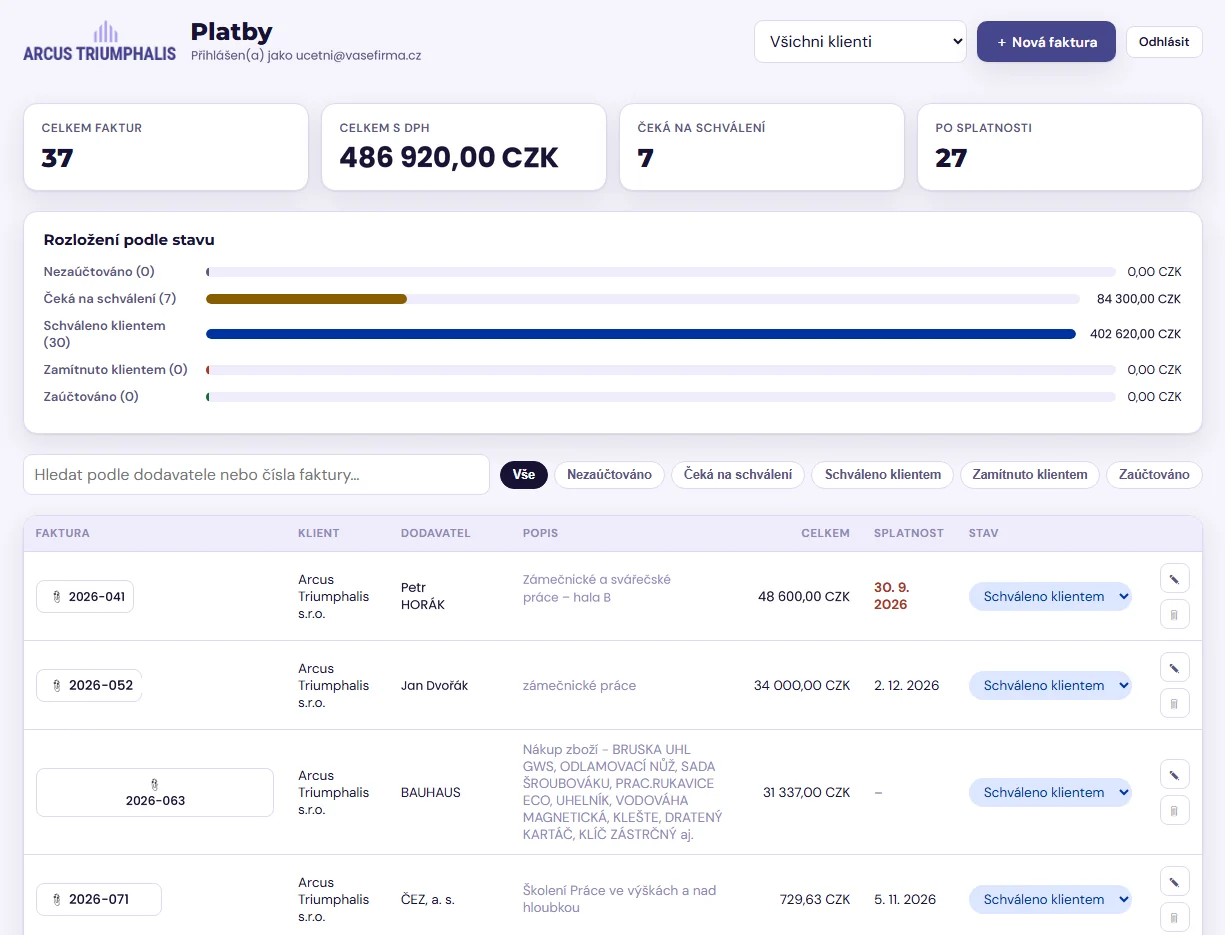Click the total 486 920,00 CZK
Screen dimensions: 1225x935
[x=449, y=158]
